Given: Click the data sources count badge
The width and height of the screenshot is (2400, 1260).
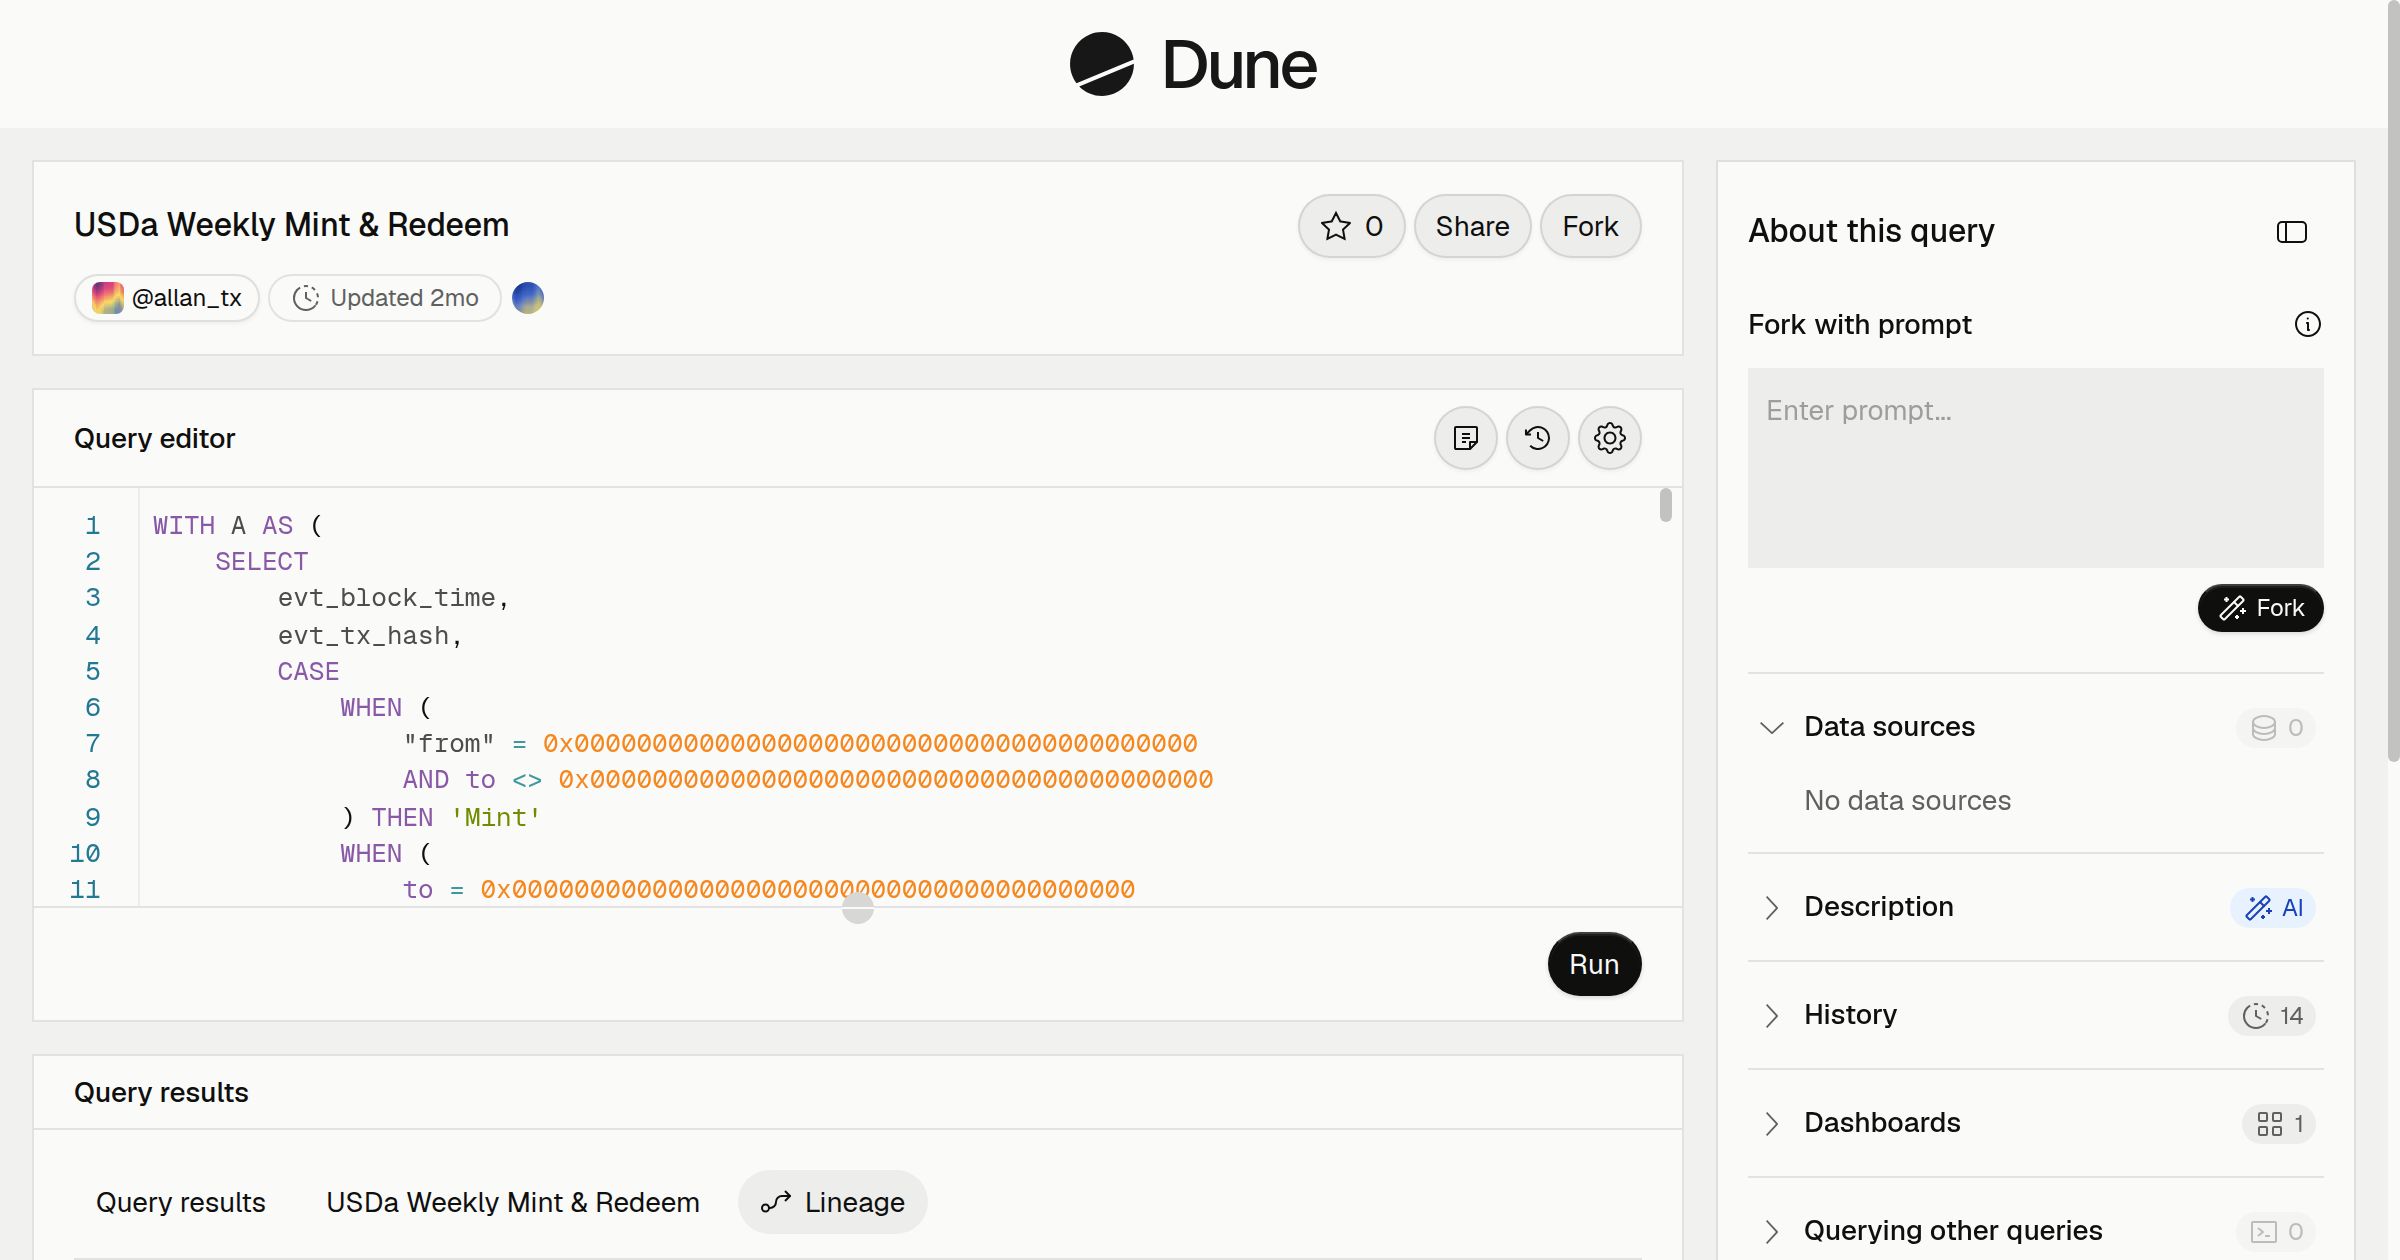Looking at the screenshot, I should (2276, 728).
